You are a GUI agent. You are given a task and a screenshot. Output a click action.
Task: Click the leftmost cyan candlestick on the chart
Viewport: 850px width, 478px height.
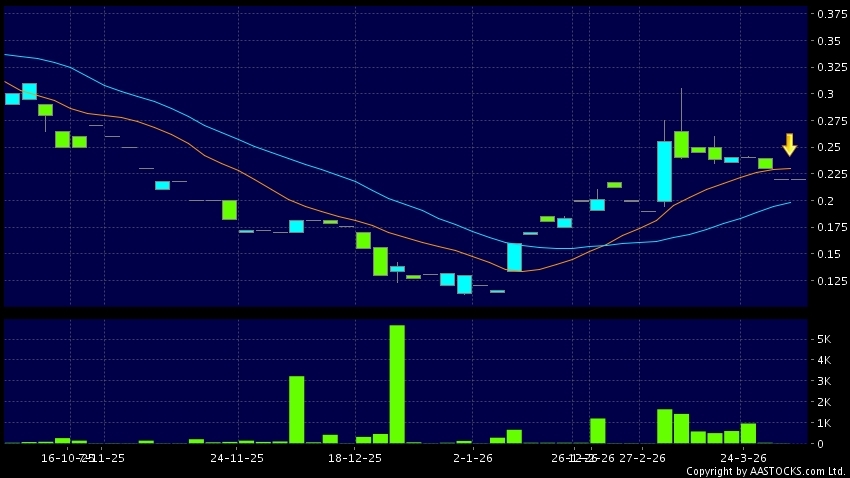click(12, 98)
